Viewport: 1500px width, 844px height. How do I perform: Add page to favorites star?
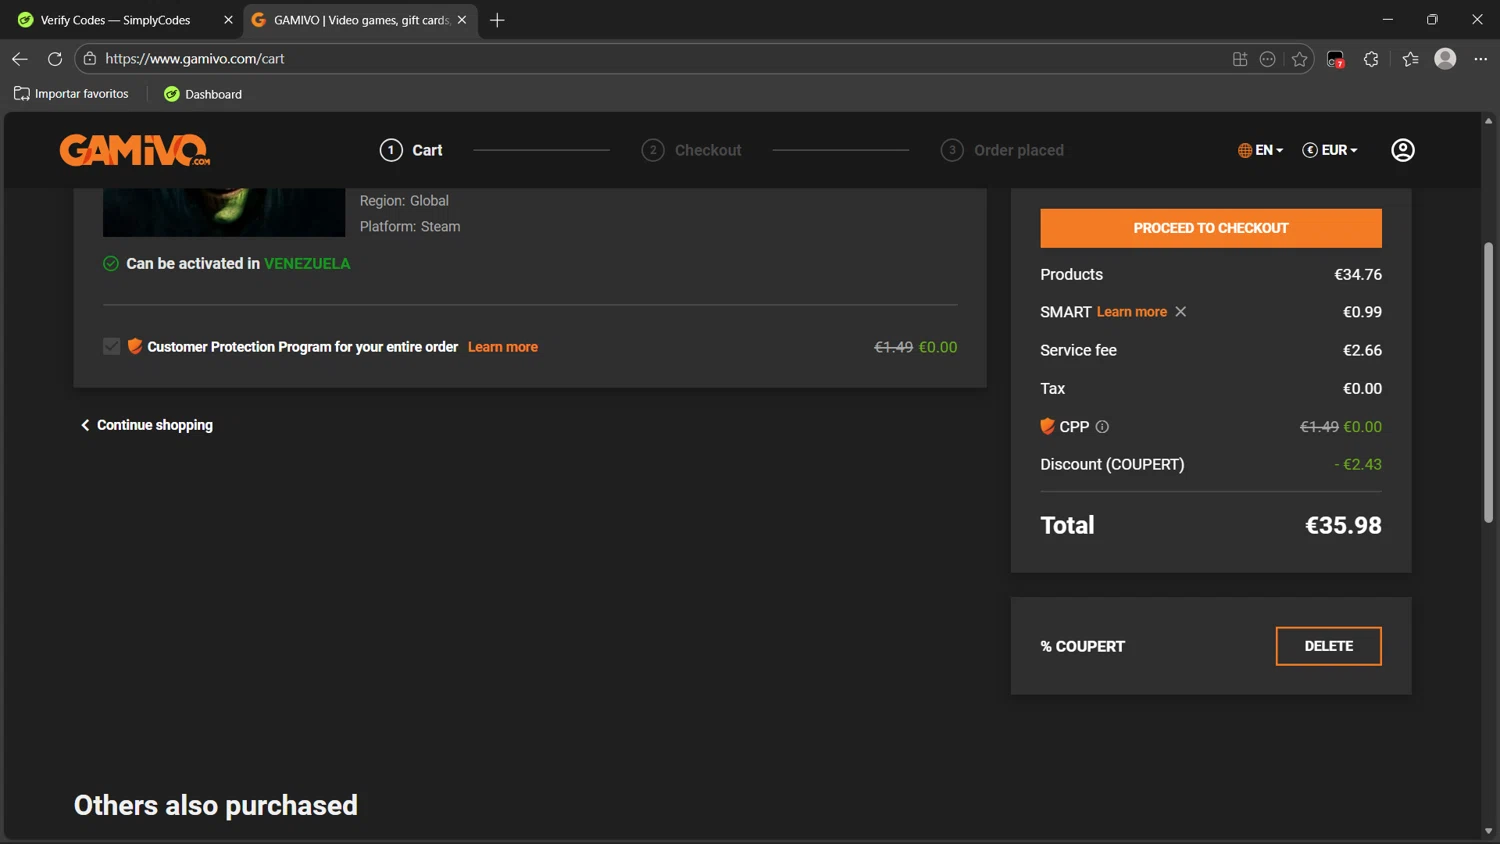tap(1299, 59)
